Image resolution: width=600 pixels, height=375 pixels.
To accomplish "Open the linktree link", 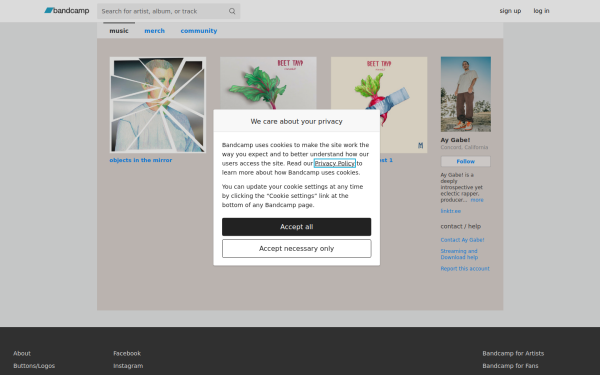I will (450, 211).
